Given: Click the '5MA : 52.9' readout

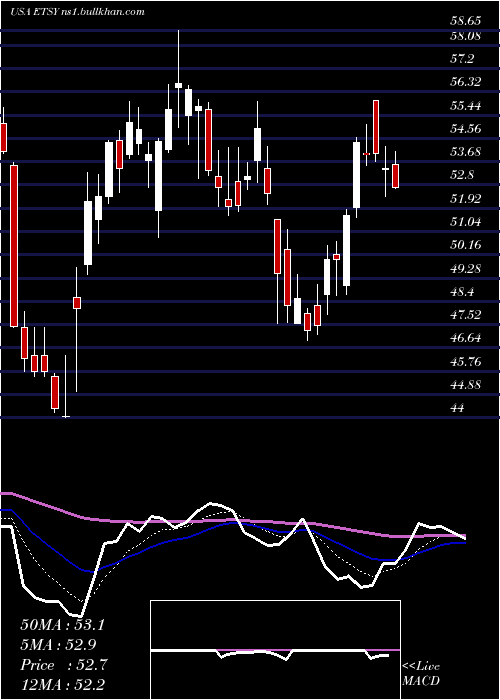Looking at the screenshot, I should [x=58, y=645].
